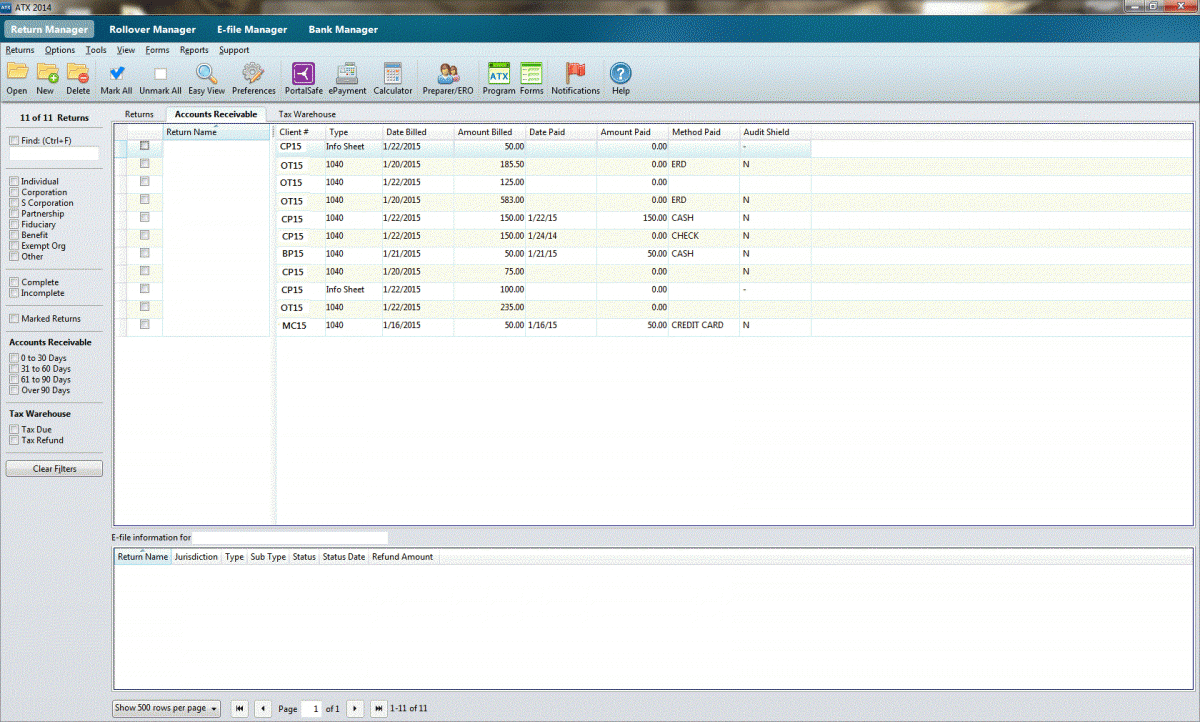Open the Forms menu

(157, 50)
